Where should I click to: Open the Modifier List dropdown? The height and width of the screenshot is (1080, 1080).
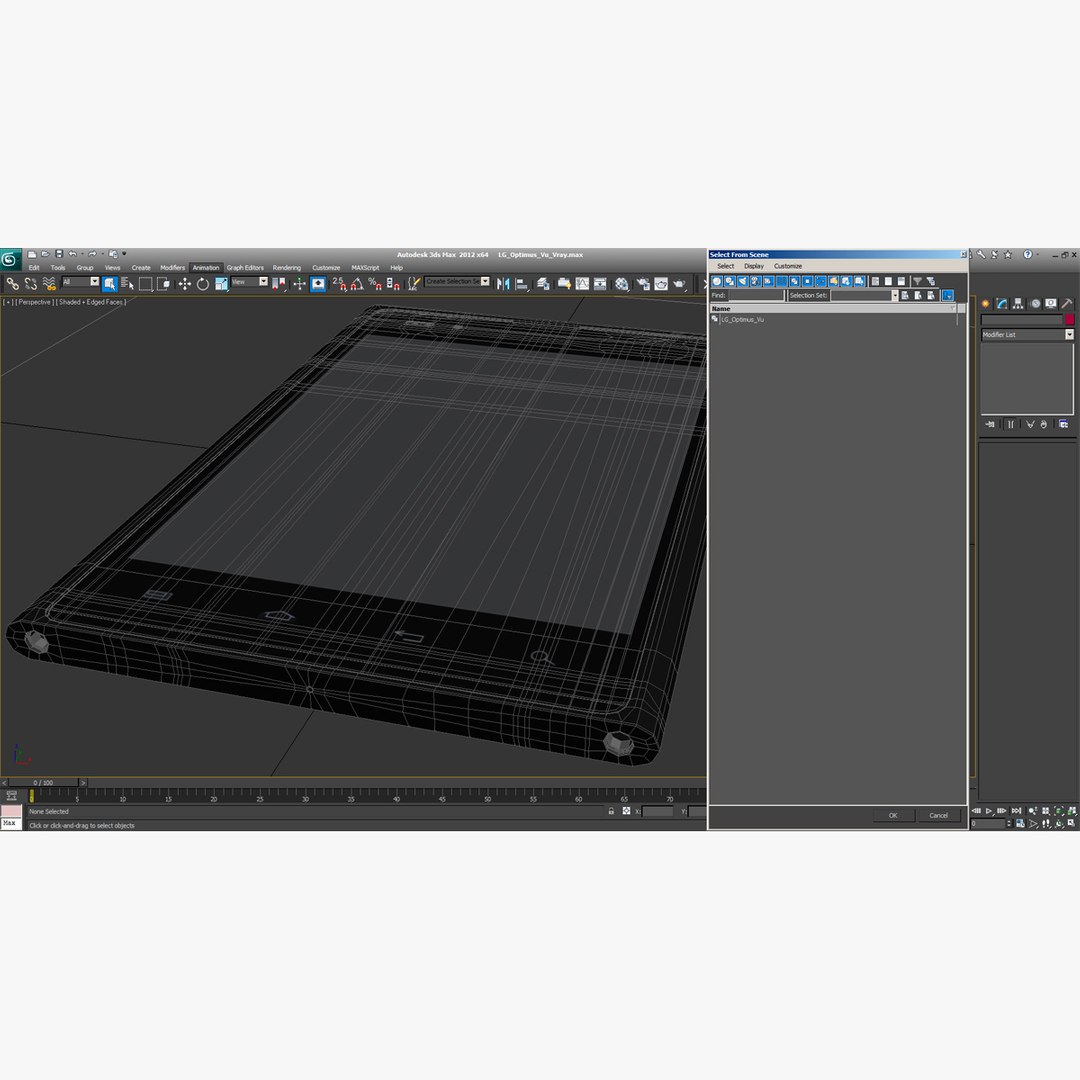click(x=1069, y=335)
